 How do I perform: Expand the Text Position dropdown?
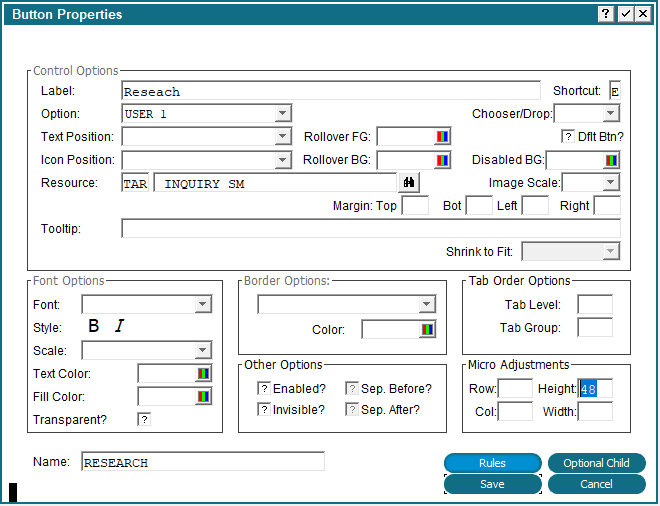point(283,136)
